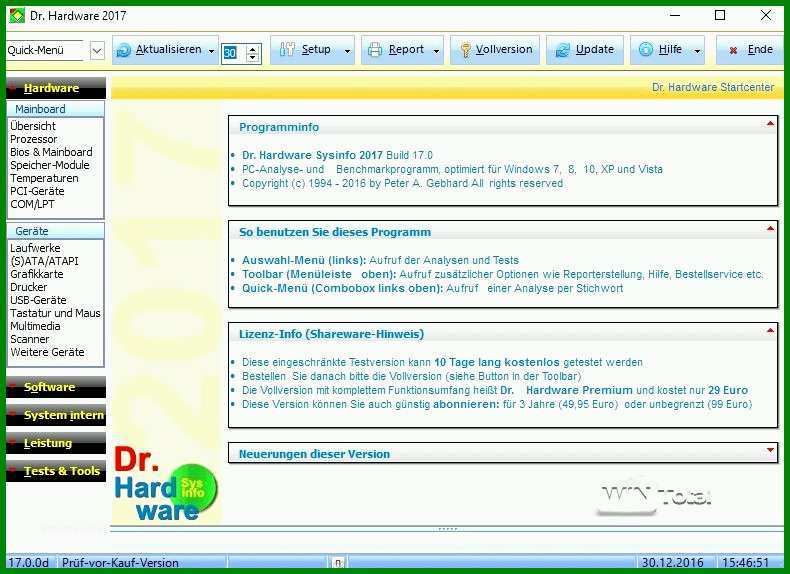Open the Übersicht analysis
The image size is (790, 574).
point(33,126)
